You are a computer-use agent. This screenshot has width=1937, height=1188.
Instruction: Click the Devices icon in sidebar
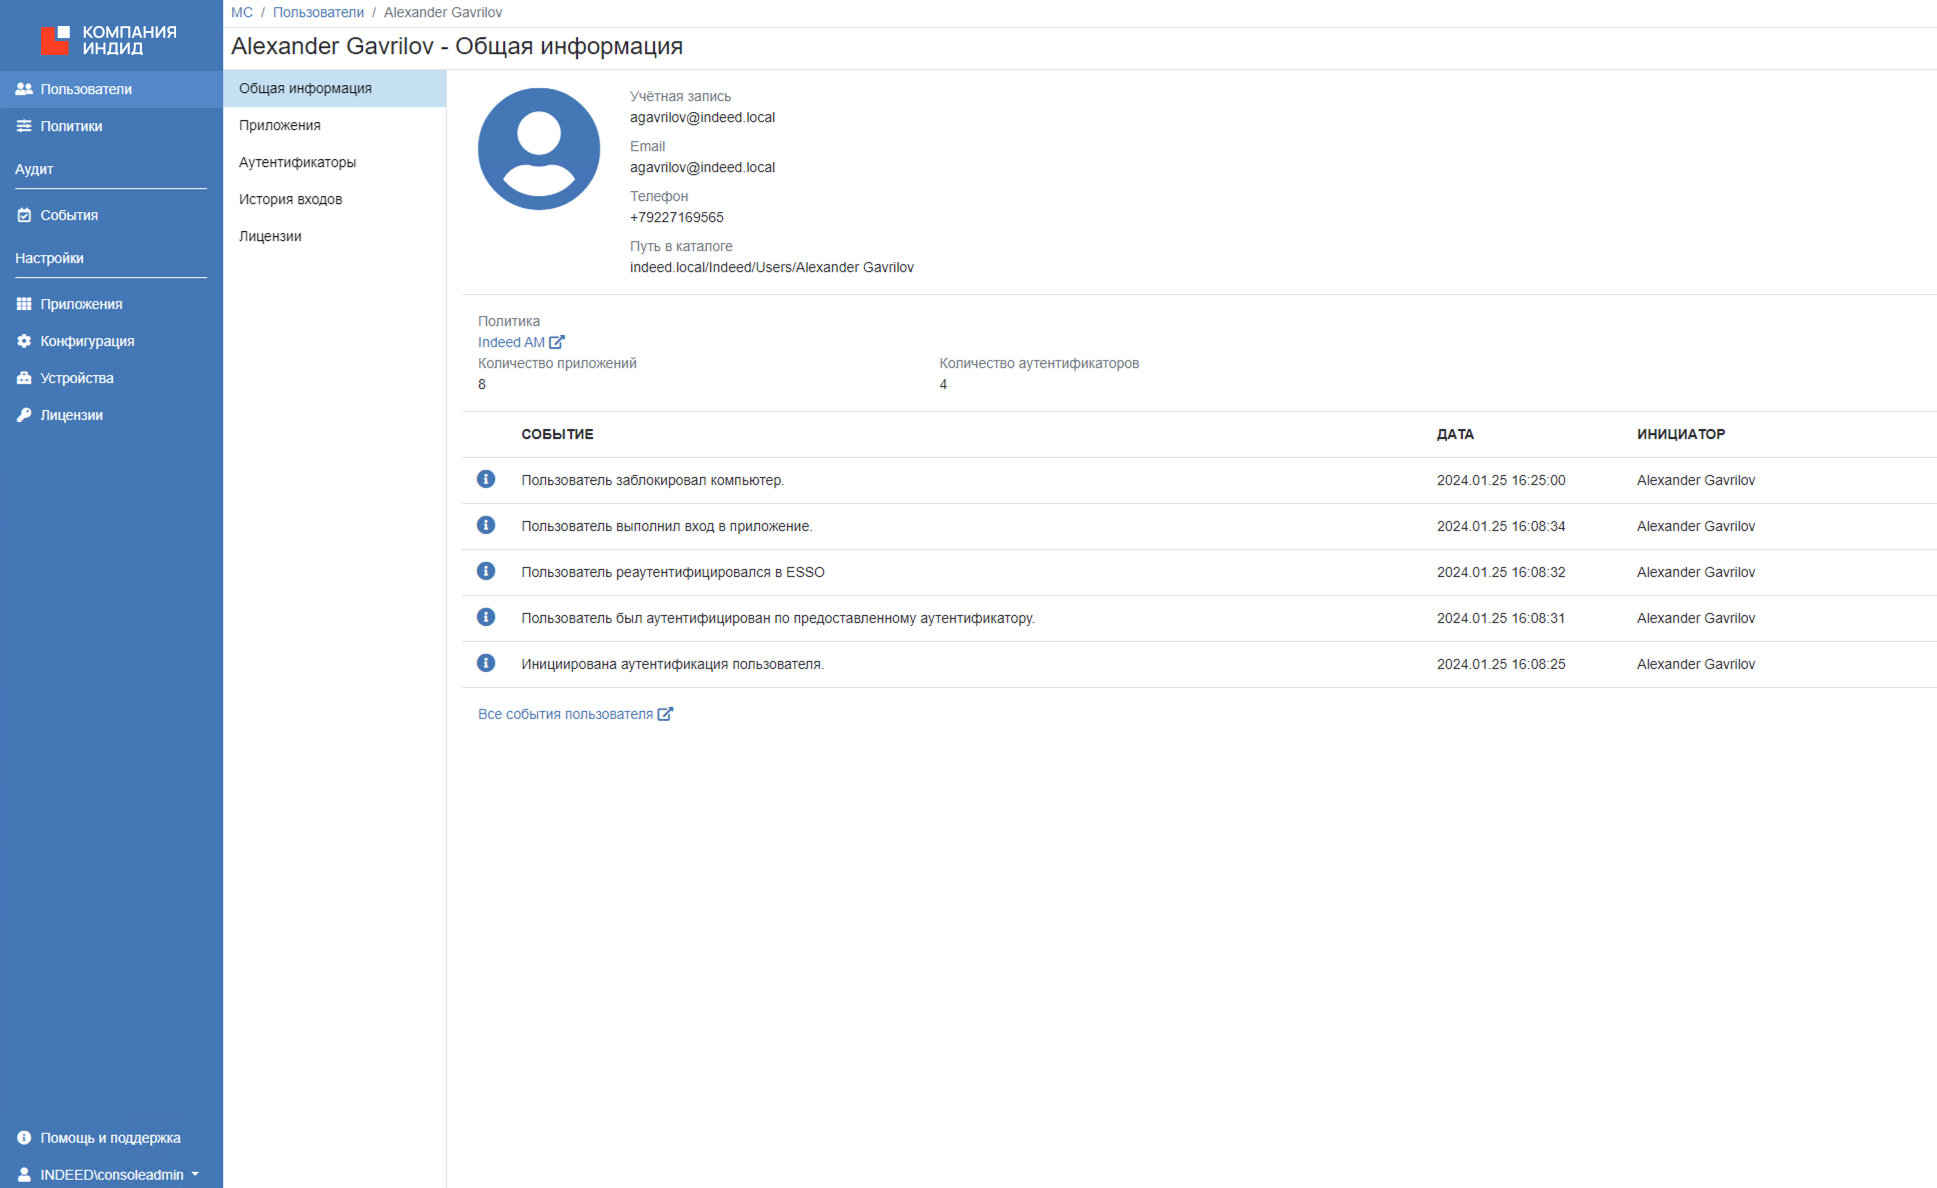pyautogui.click(x=24, y=378)
